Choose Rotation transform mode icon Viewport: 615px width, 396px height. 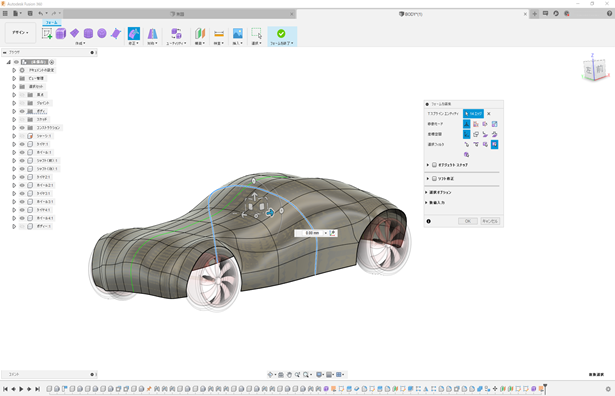coord(485,124)
